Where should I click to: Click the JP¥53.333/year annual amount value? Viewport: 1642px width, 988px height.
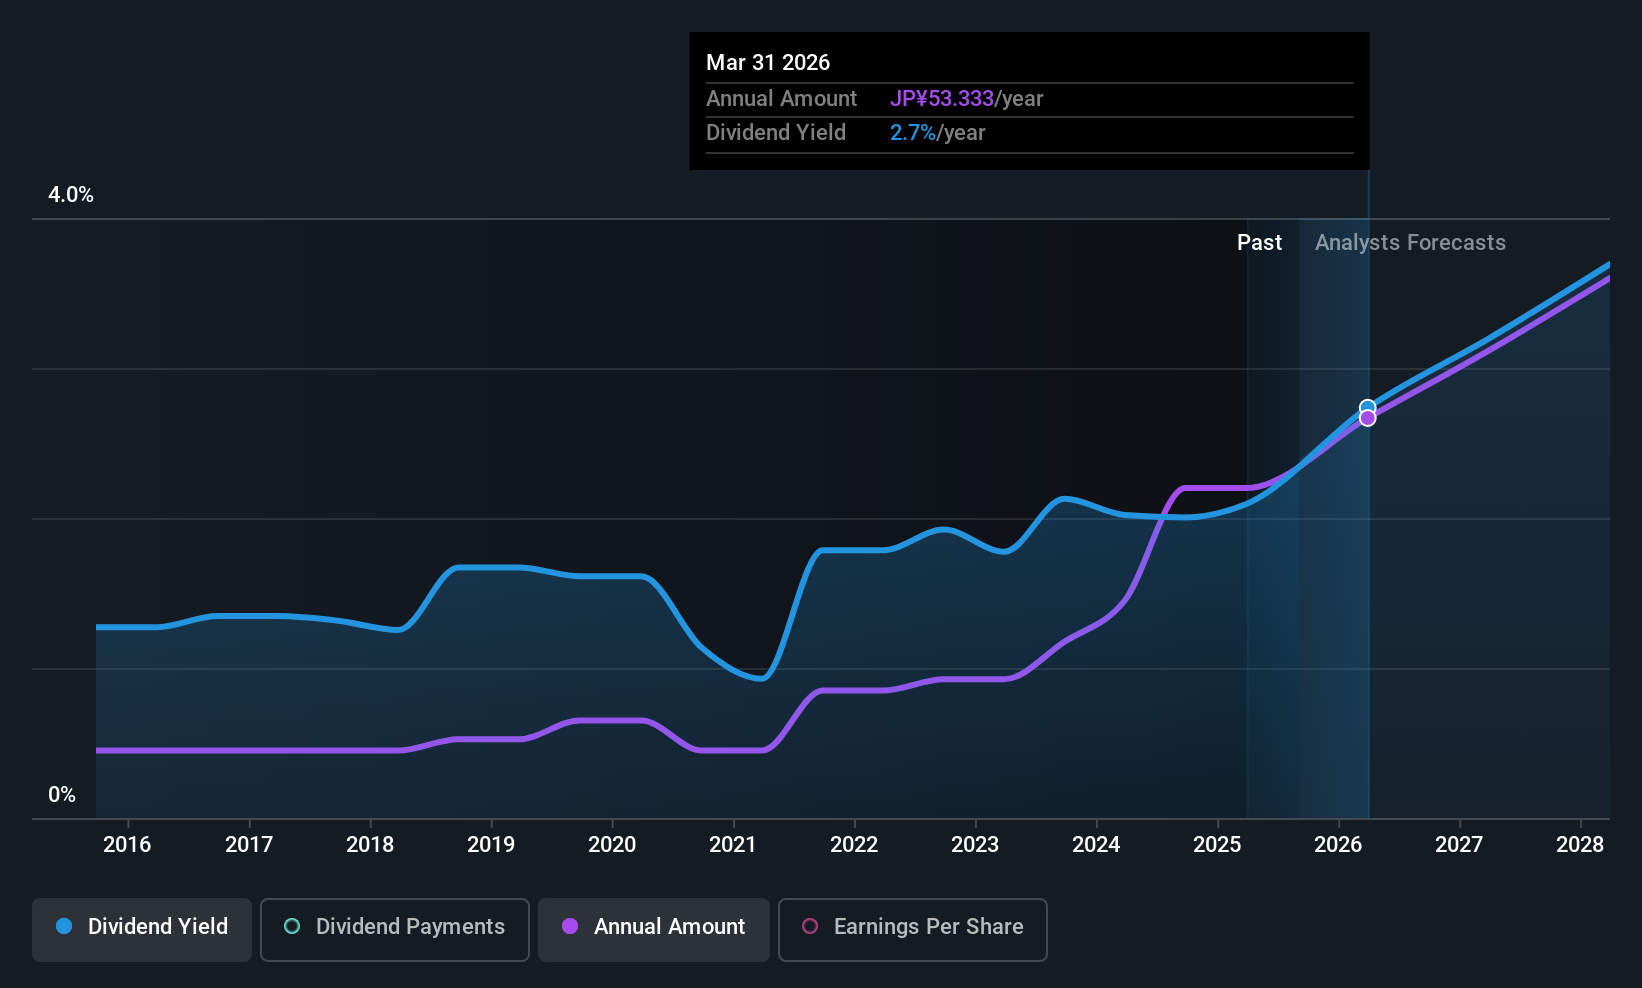[x=967, y=98]
